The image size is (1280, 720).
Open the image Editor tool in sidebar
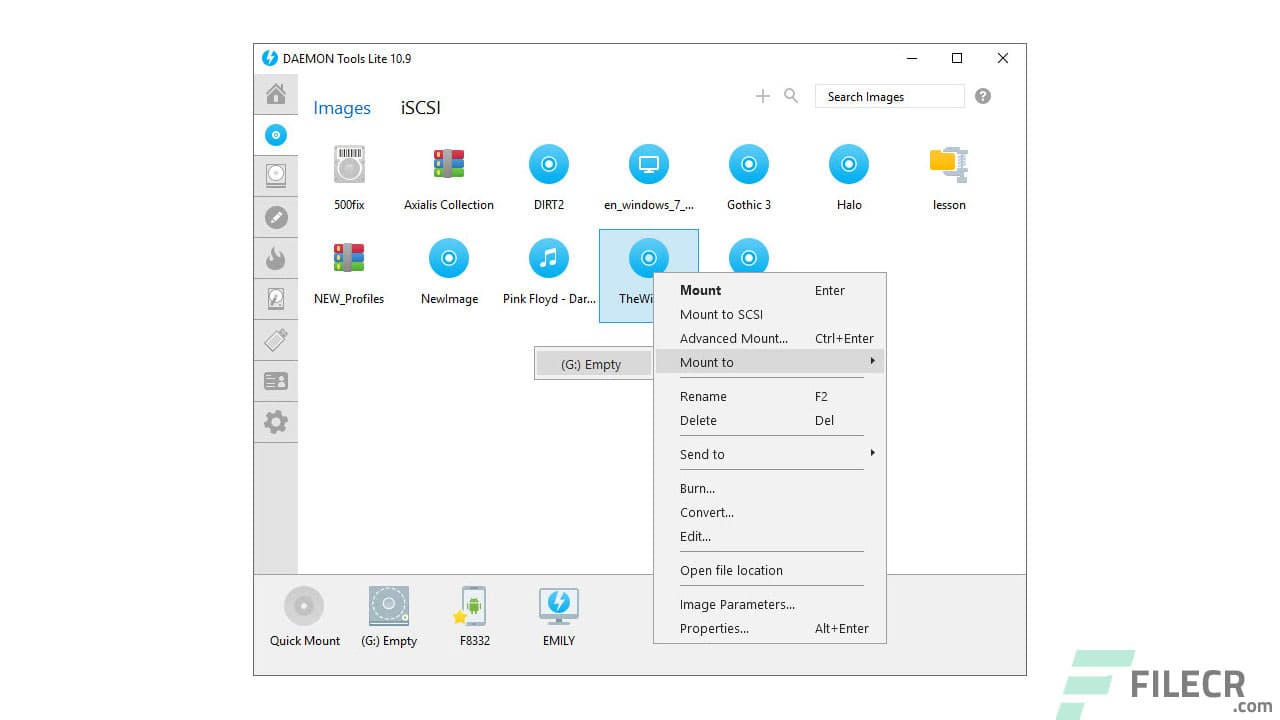276,216
